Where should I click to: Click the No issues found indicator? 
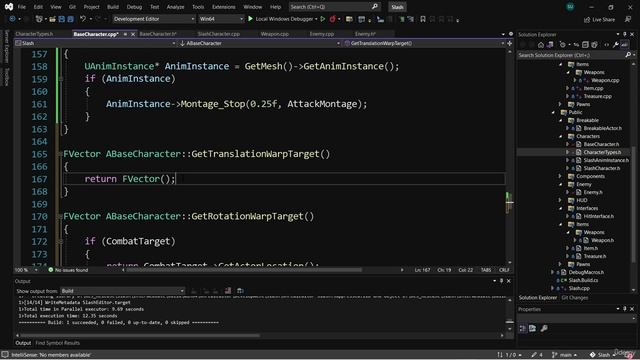pyautogui.click(x=68, y=270)
